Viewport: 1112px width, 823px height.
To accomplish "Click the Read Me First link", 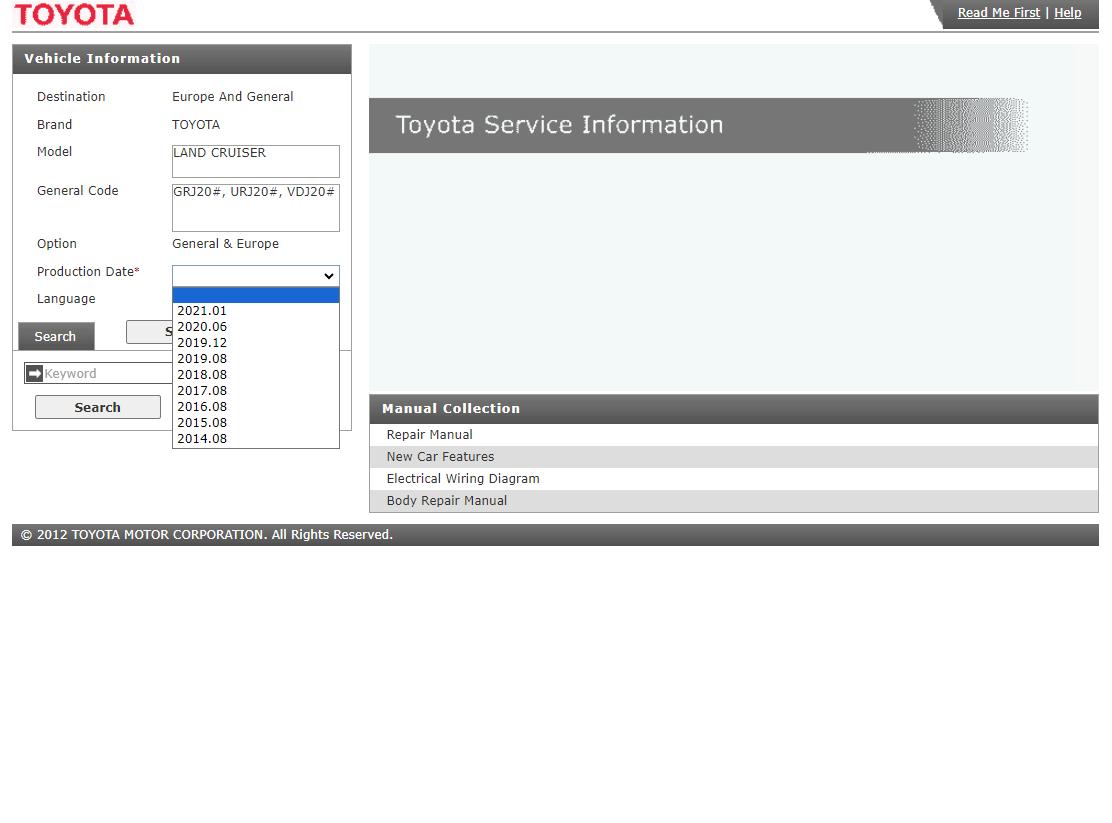I will [999, 13].
